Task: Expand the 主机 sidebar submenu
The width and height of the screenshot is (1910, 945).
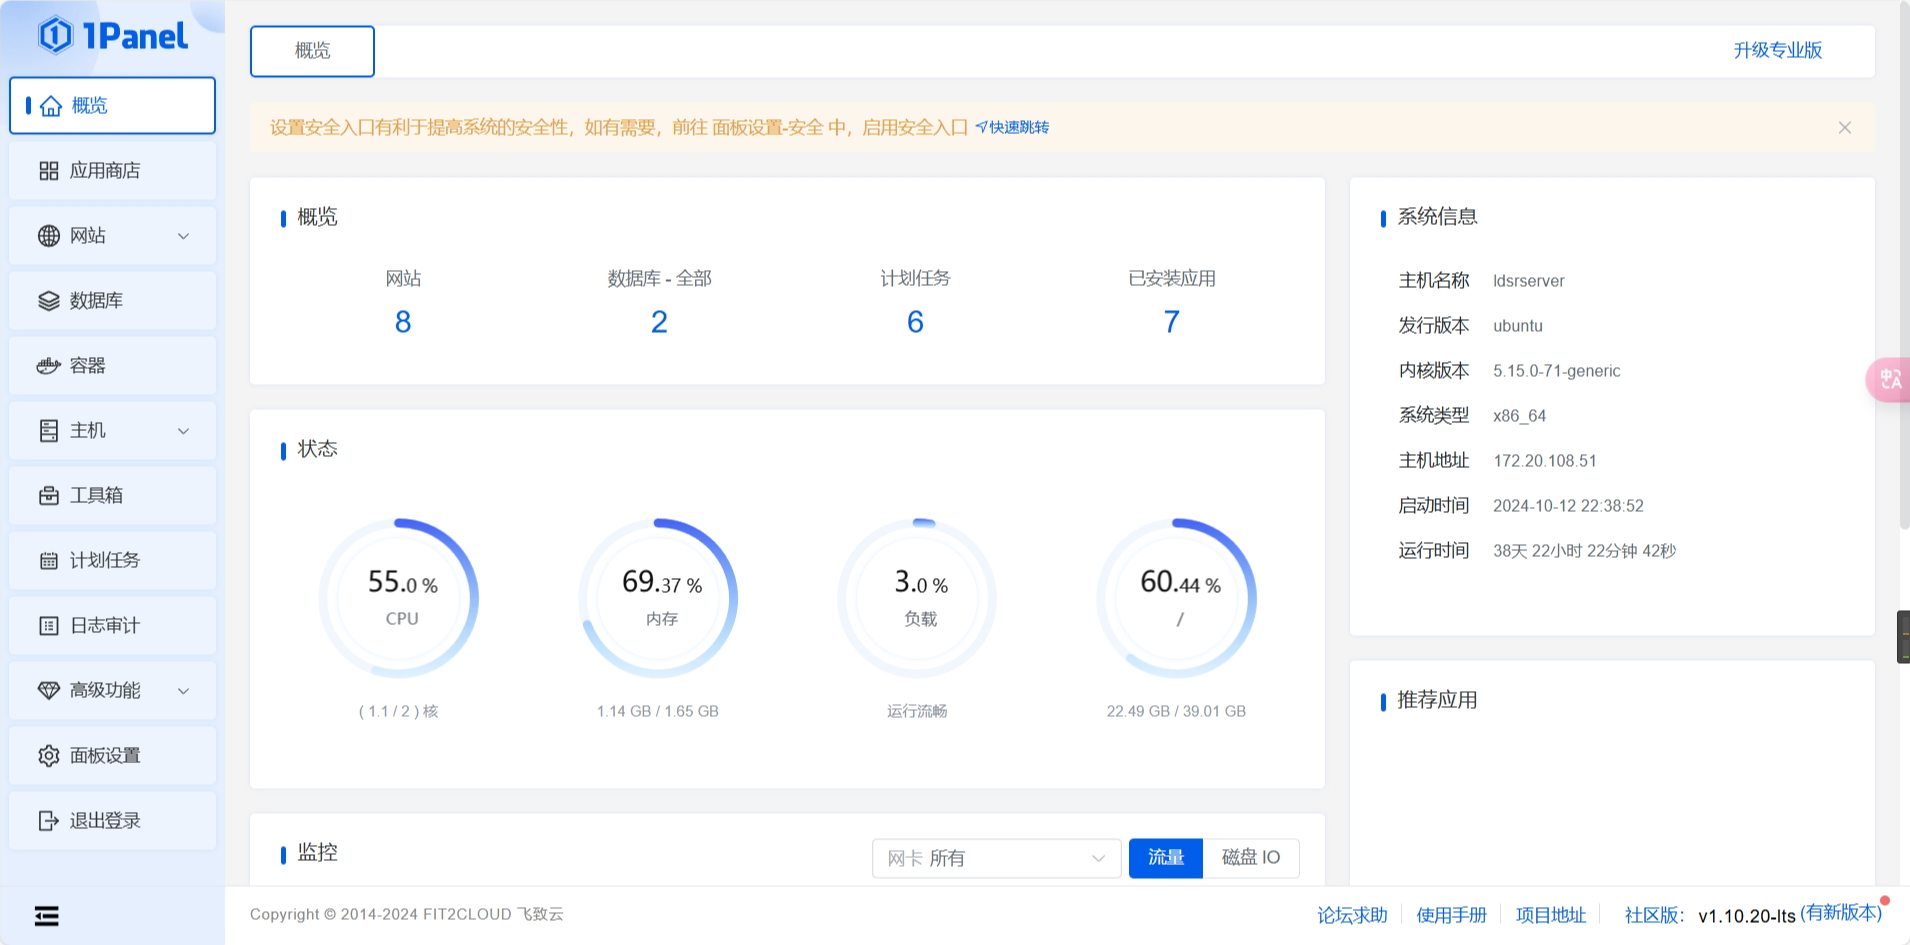Action: click(x=183, y=431)
